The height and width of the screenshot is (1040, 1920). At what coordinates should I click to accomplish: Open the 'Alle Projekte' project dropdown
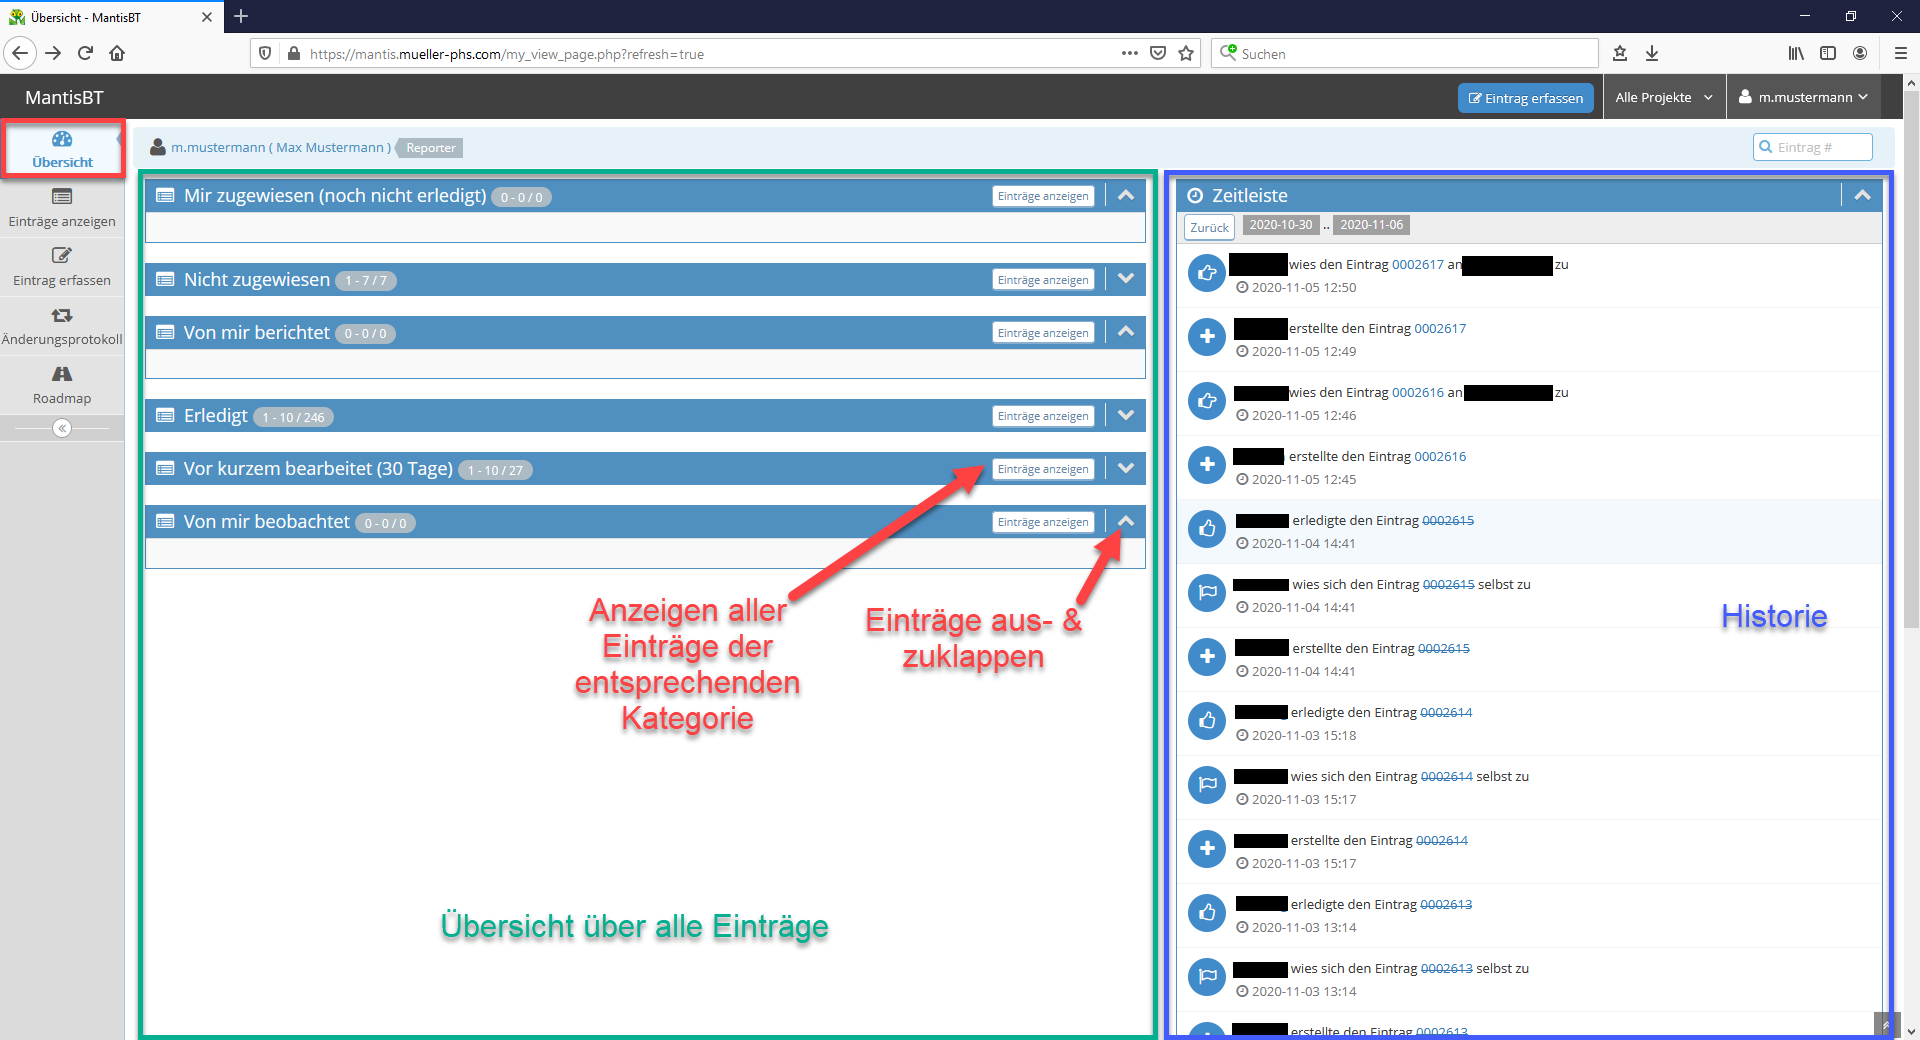1663,98
